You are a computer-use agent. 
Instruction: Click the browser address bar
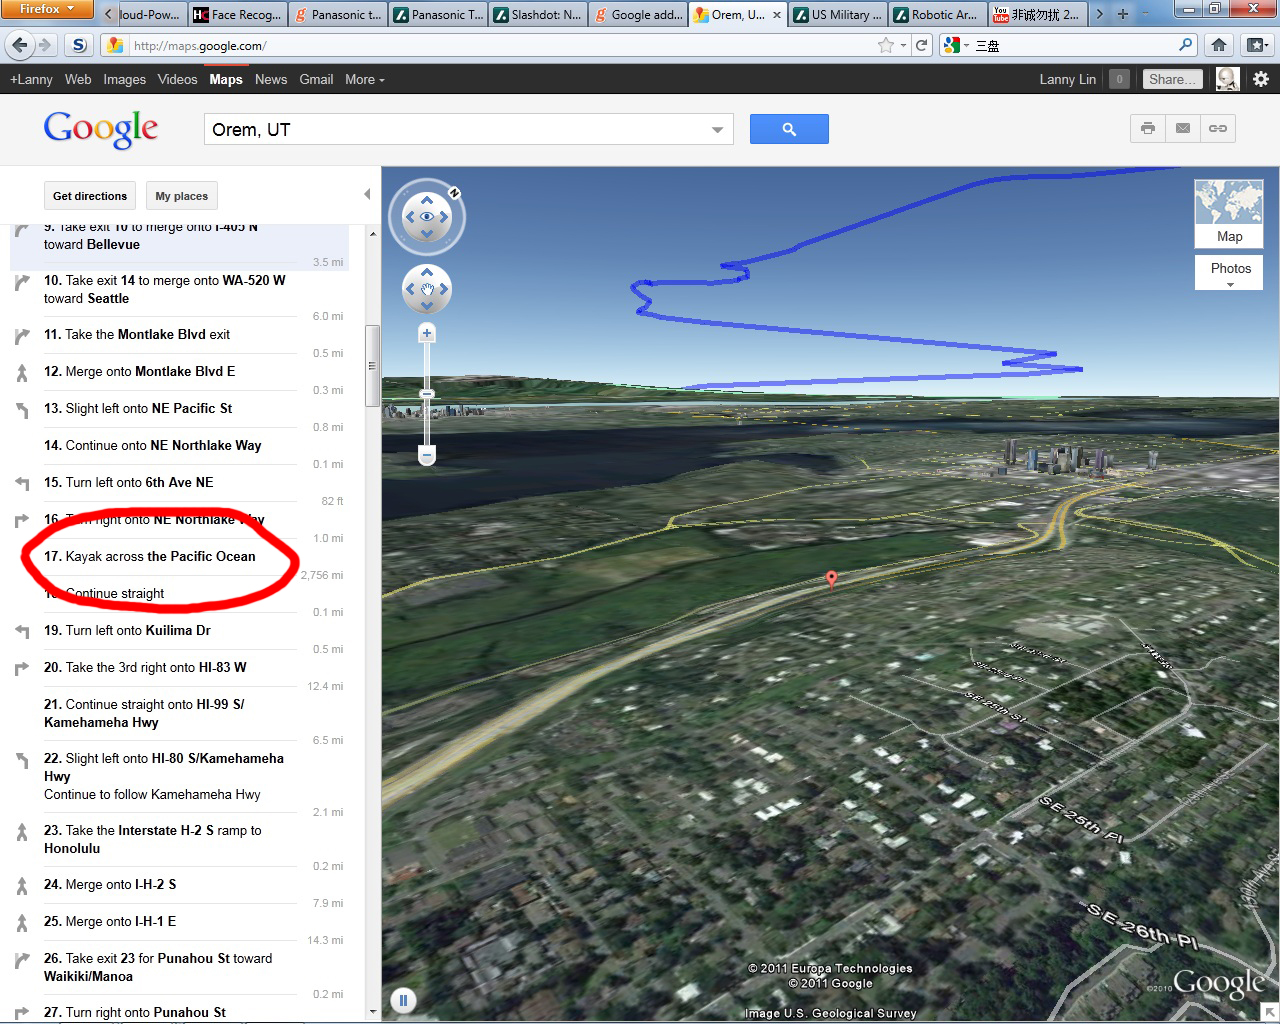[x=500, y=45]
